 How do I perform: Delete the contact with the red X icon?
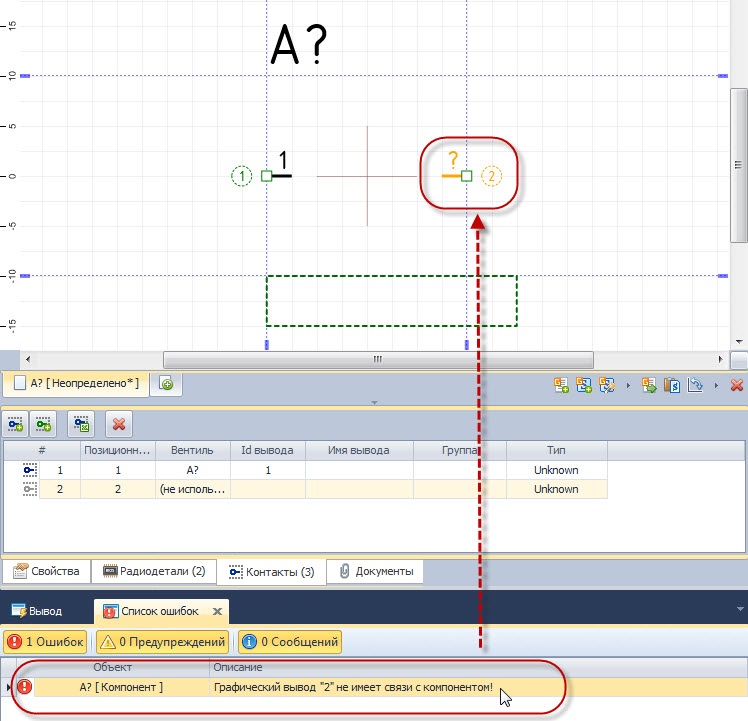tap(119, 424)
